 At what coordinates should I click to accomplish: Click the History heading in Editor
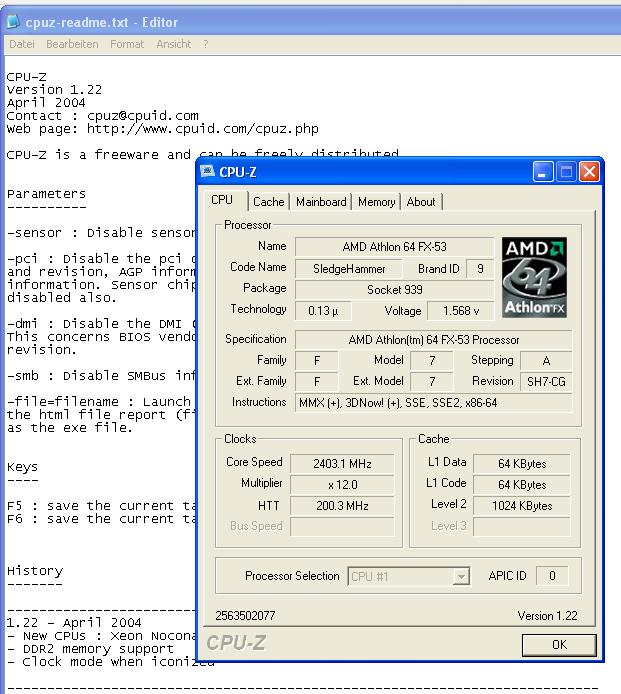click(35, 571)
